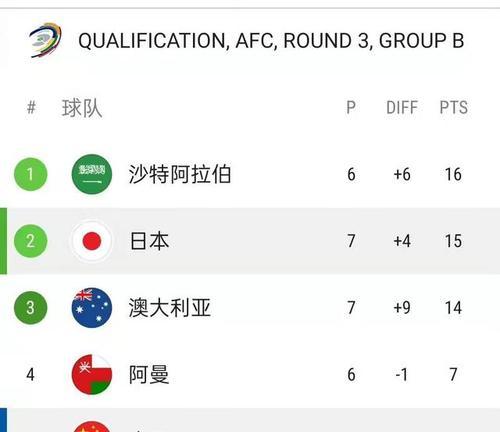Screen dimensions: 500x432
Task: Open the Oman flag icon
Action: pyautogui.click(x=92, y=374)
